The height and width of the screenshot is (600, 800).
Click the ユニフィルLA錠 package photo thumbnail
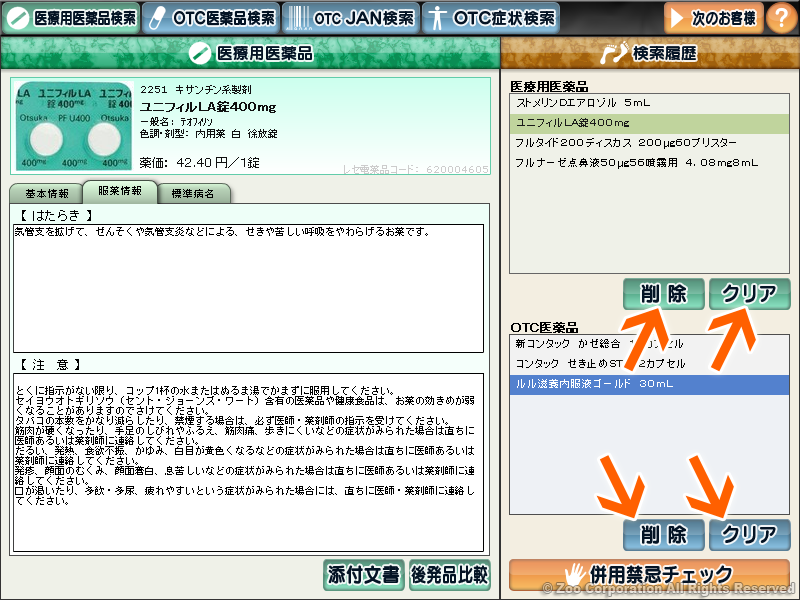click(x=74, y=126)
